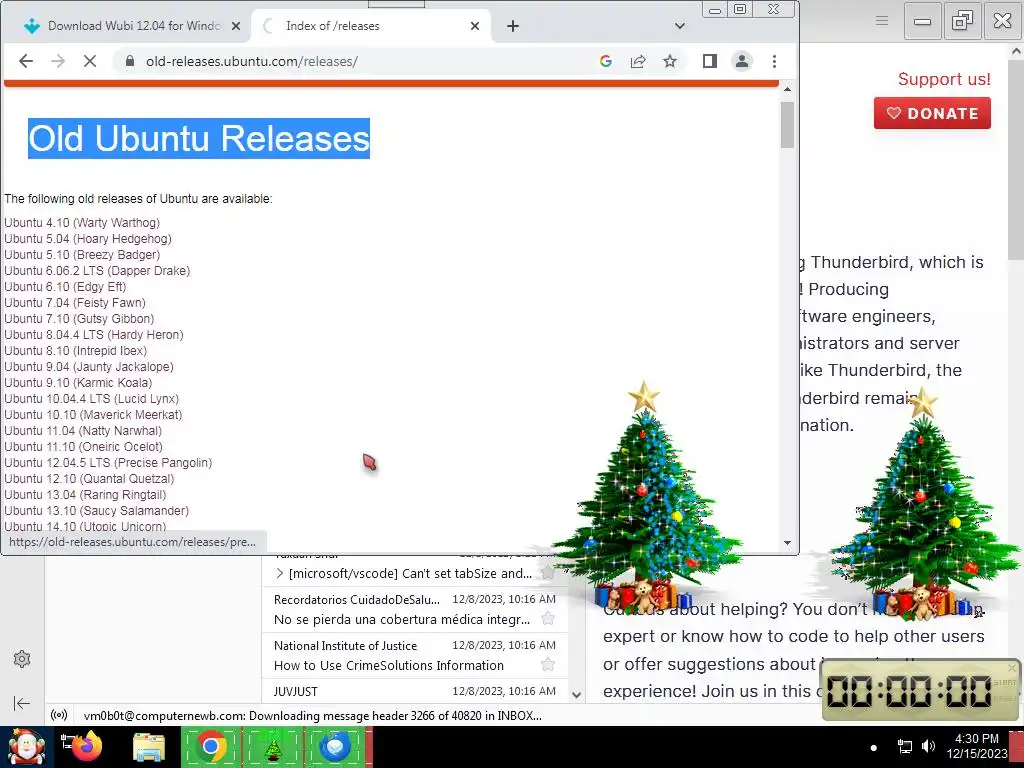Star the CrimeSolutions Information message
Viewport: 1024px width, 768px height.
pos(547,665)
